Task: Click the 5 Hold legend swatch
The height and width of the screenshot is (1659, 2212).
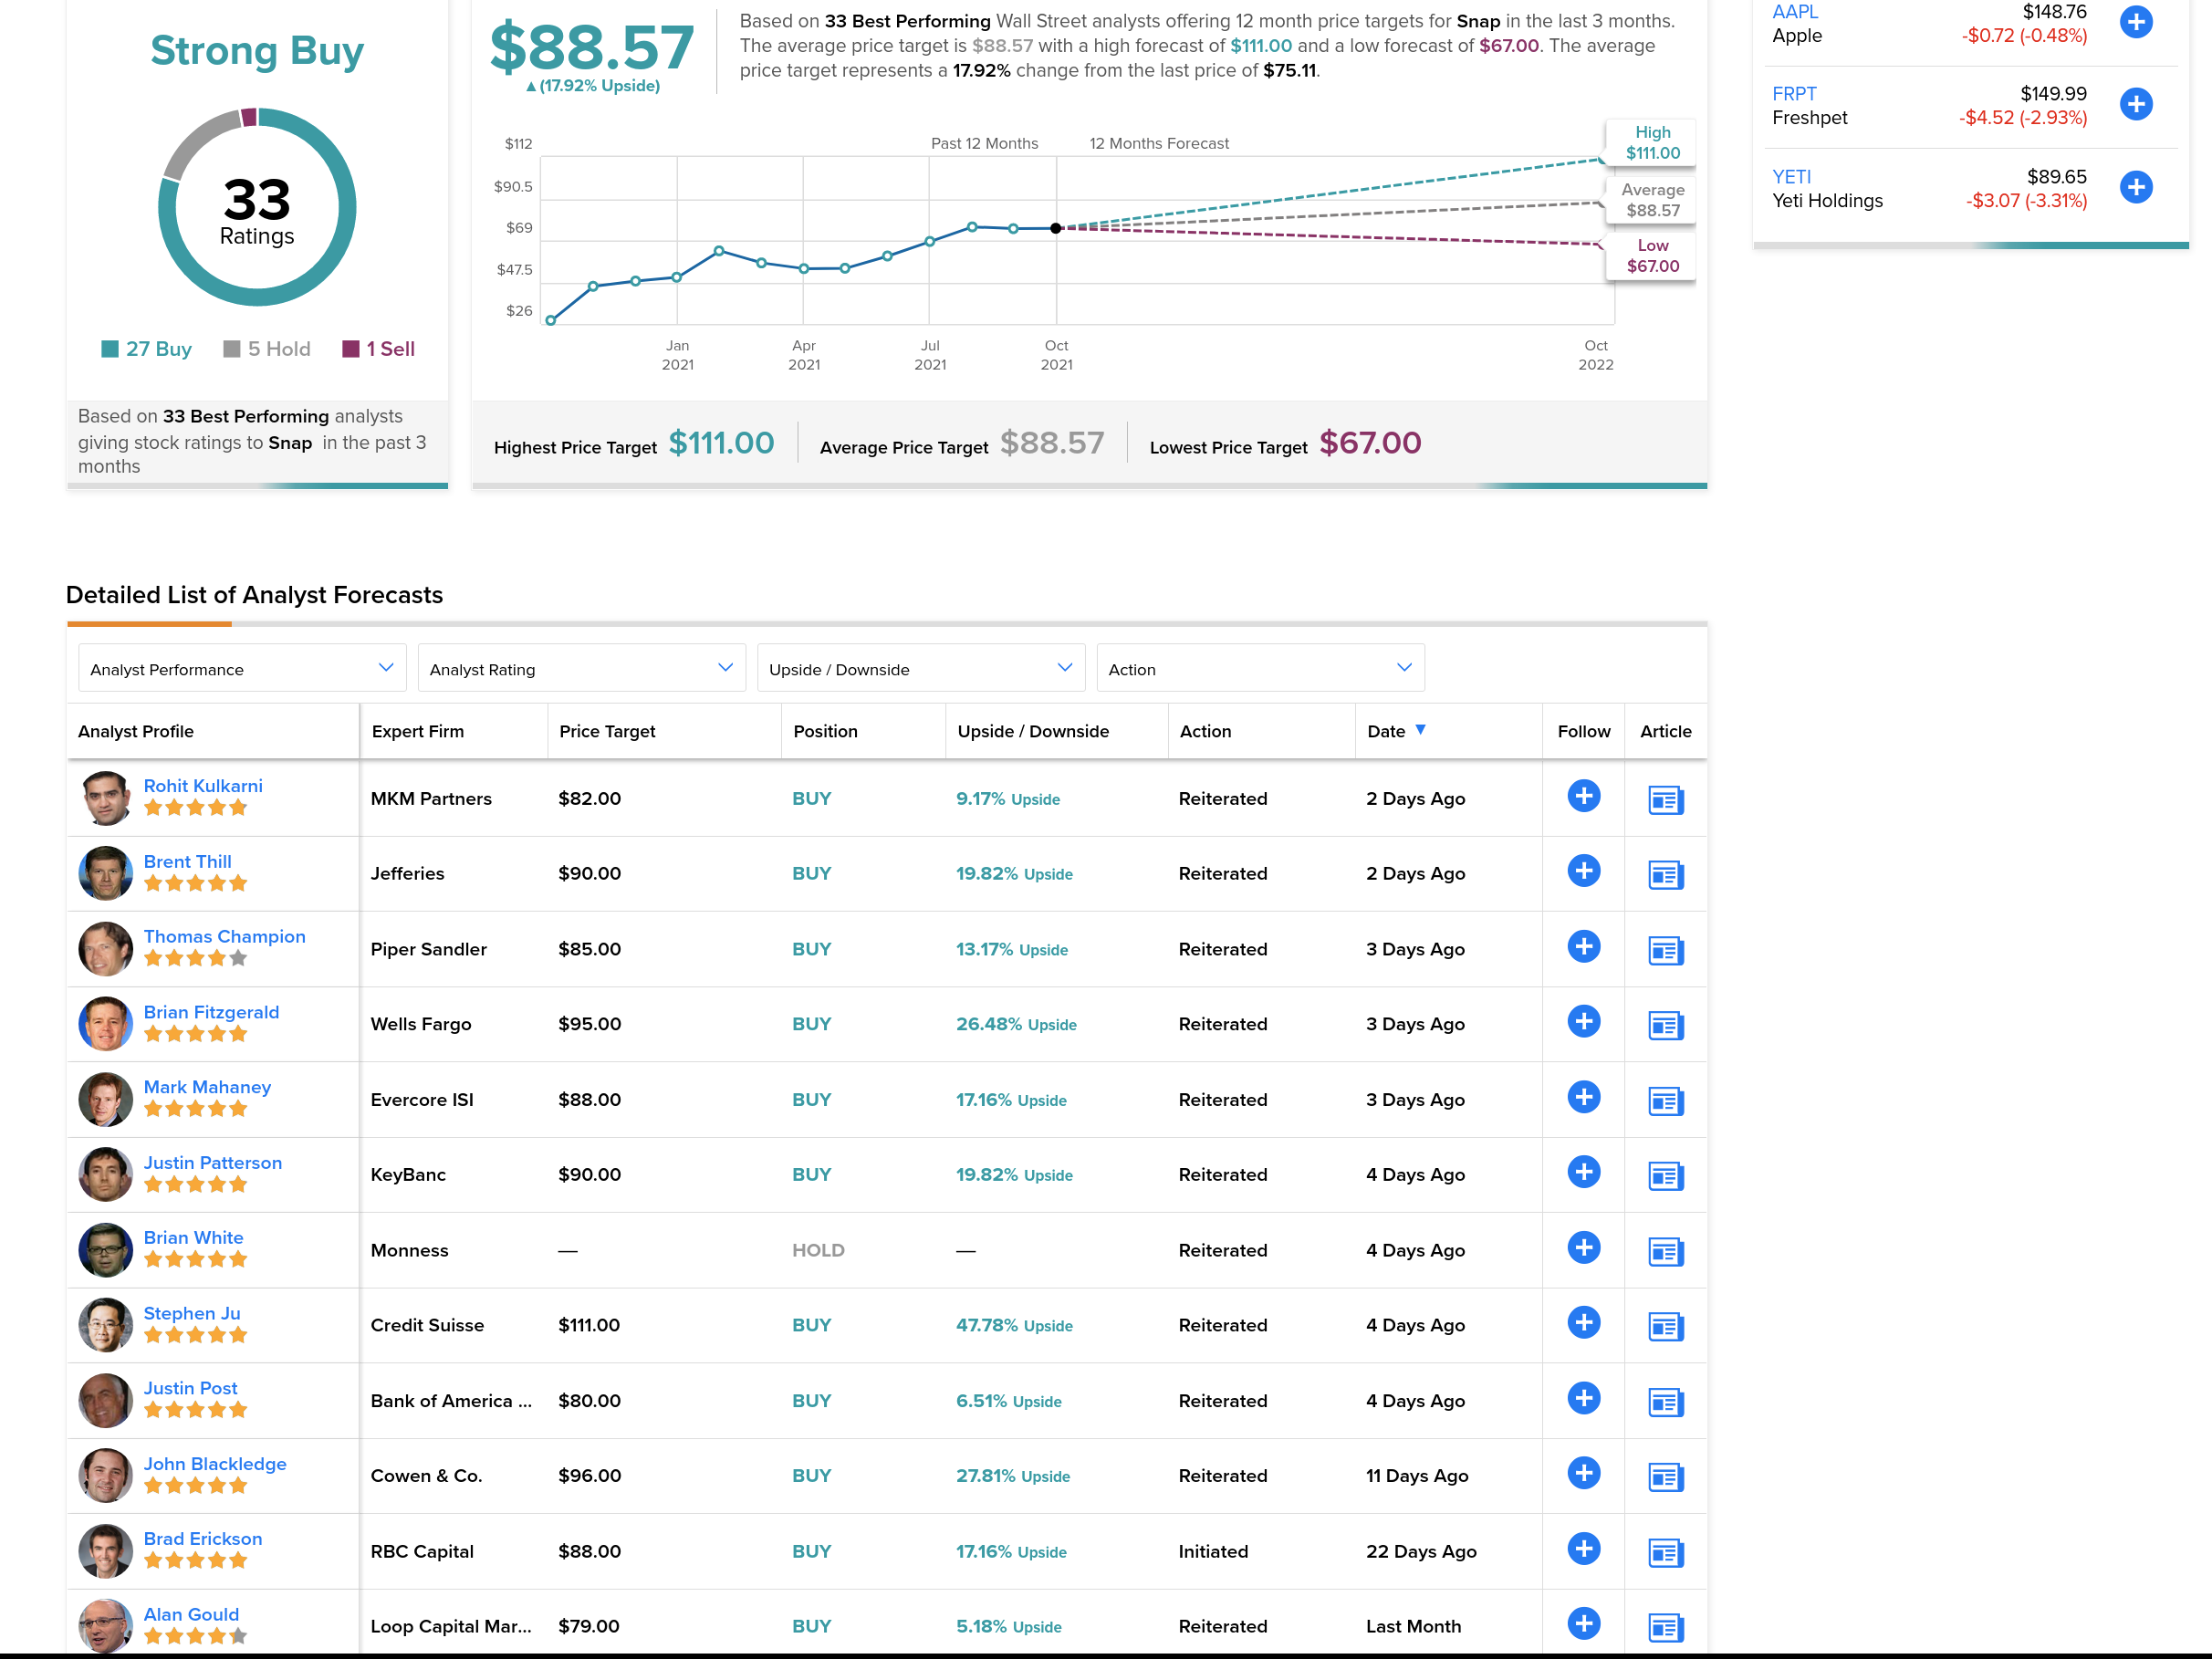Action: [232, 349]
